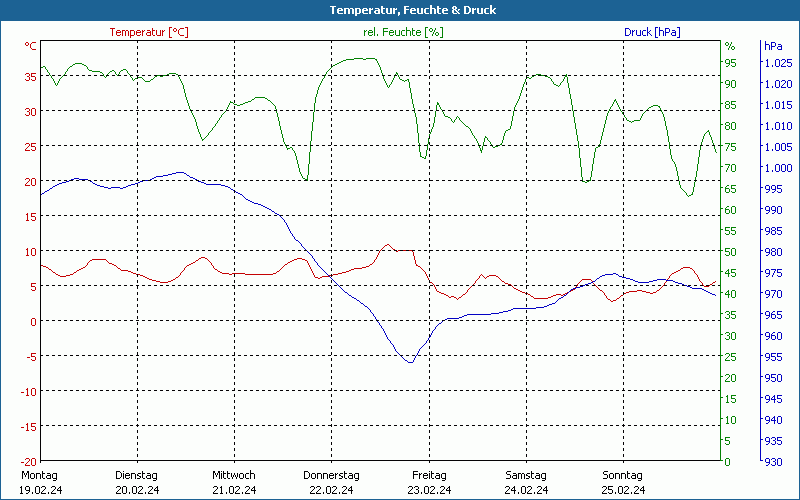
Task: Click the pressure axis value "945"
Action: click(x=773, y=398)
